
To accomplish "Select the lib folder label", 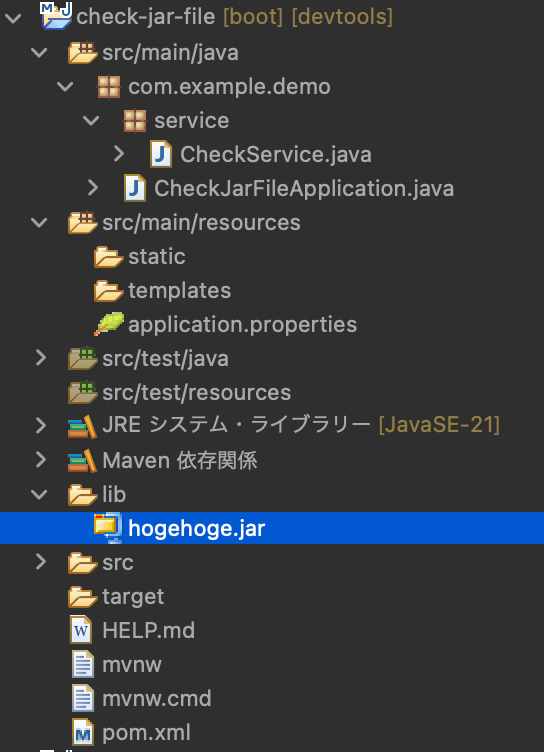I will pyautogui.click(x=114, y=494).
